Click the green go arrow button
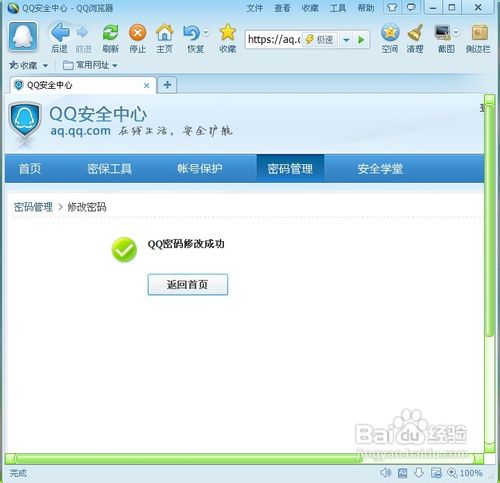The image size is (500, 483). pyautogui.click(x=361, y=40)
